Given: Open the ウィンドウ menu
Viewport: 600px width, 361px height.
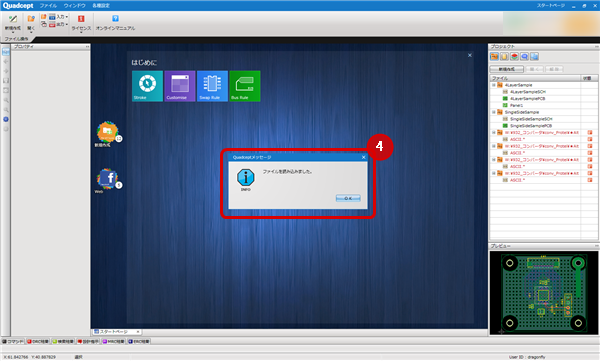Looking at the screenshot, I should [x=75, y=6].
